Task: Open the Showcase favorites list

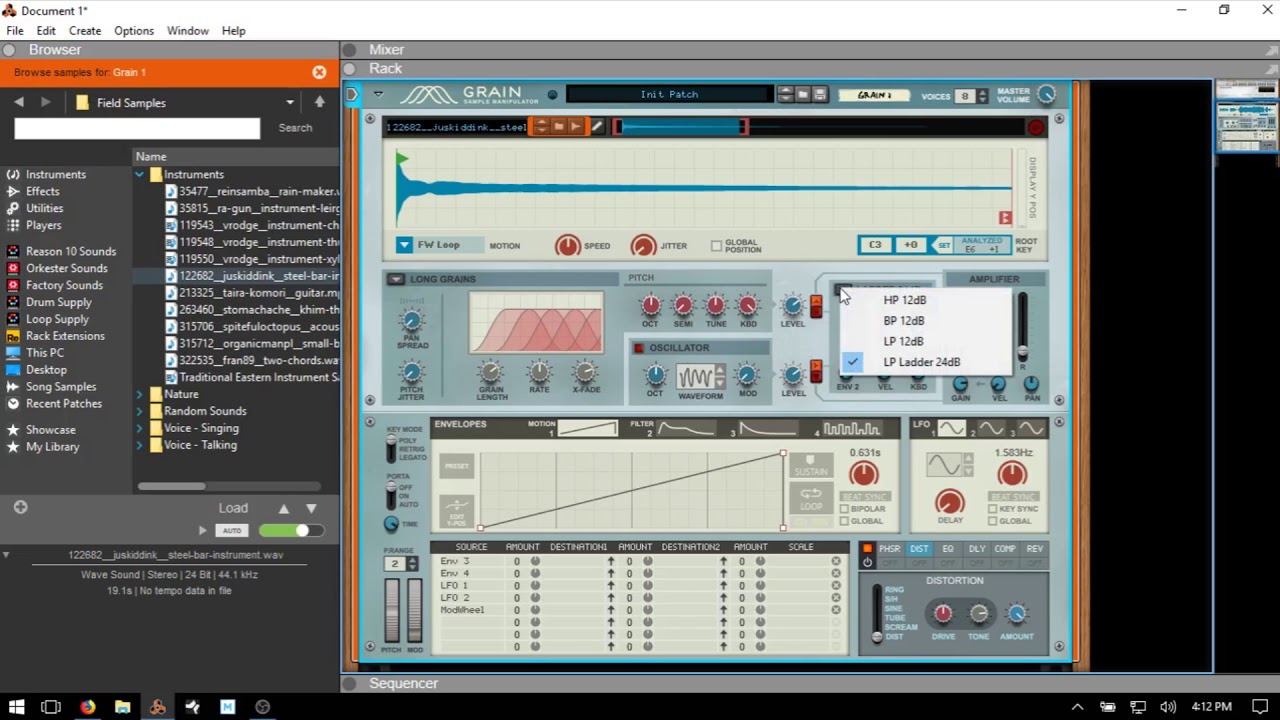Action: tap(42, 430)
